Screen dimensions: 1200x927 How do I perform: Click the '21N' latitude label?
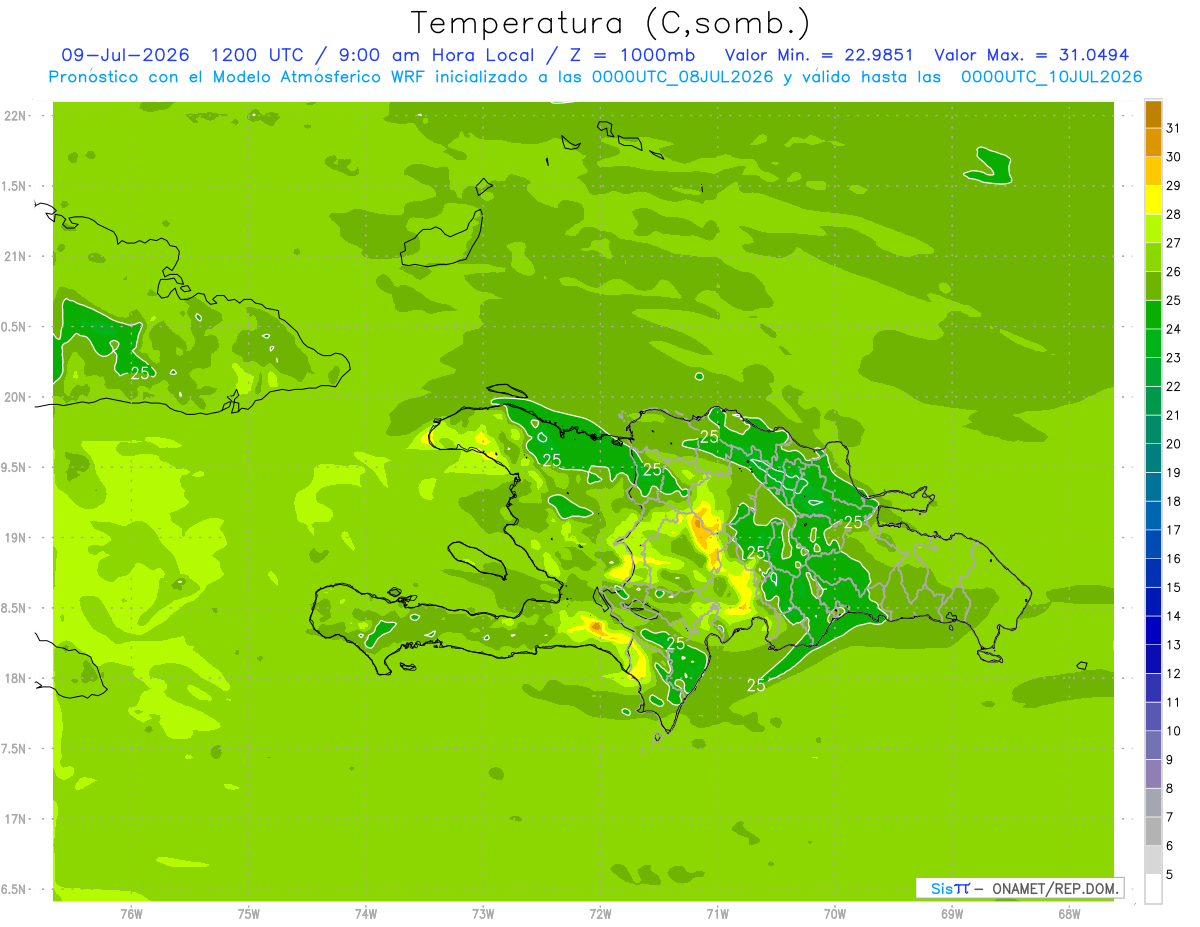[16, 256]
